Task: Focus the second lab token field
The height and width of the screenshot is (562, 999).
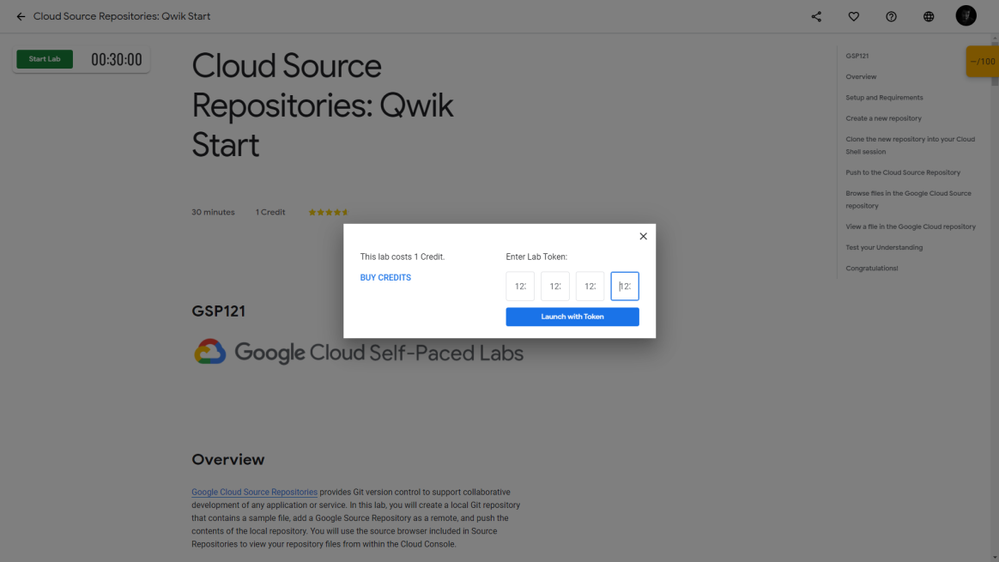Action: click(x=555, y=286)
